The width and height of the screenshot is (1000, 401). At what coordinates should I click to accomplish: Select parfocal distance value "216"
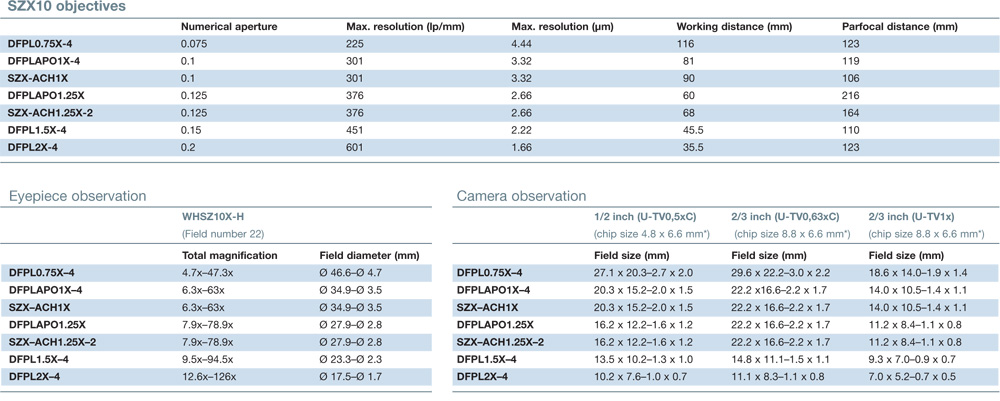point(851,96)
